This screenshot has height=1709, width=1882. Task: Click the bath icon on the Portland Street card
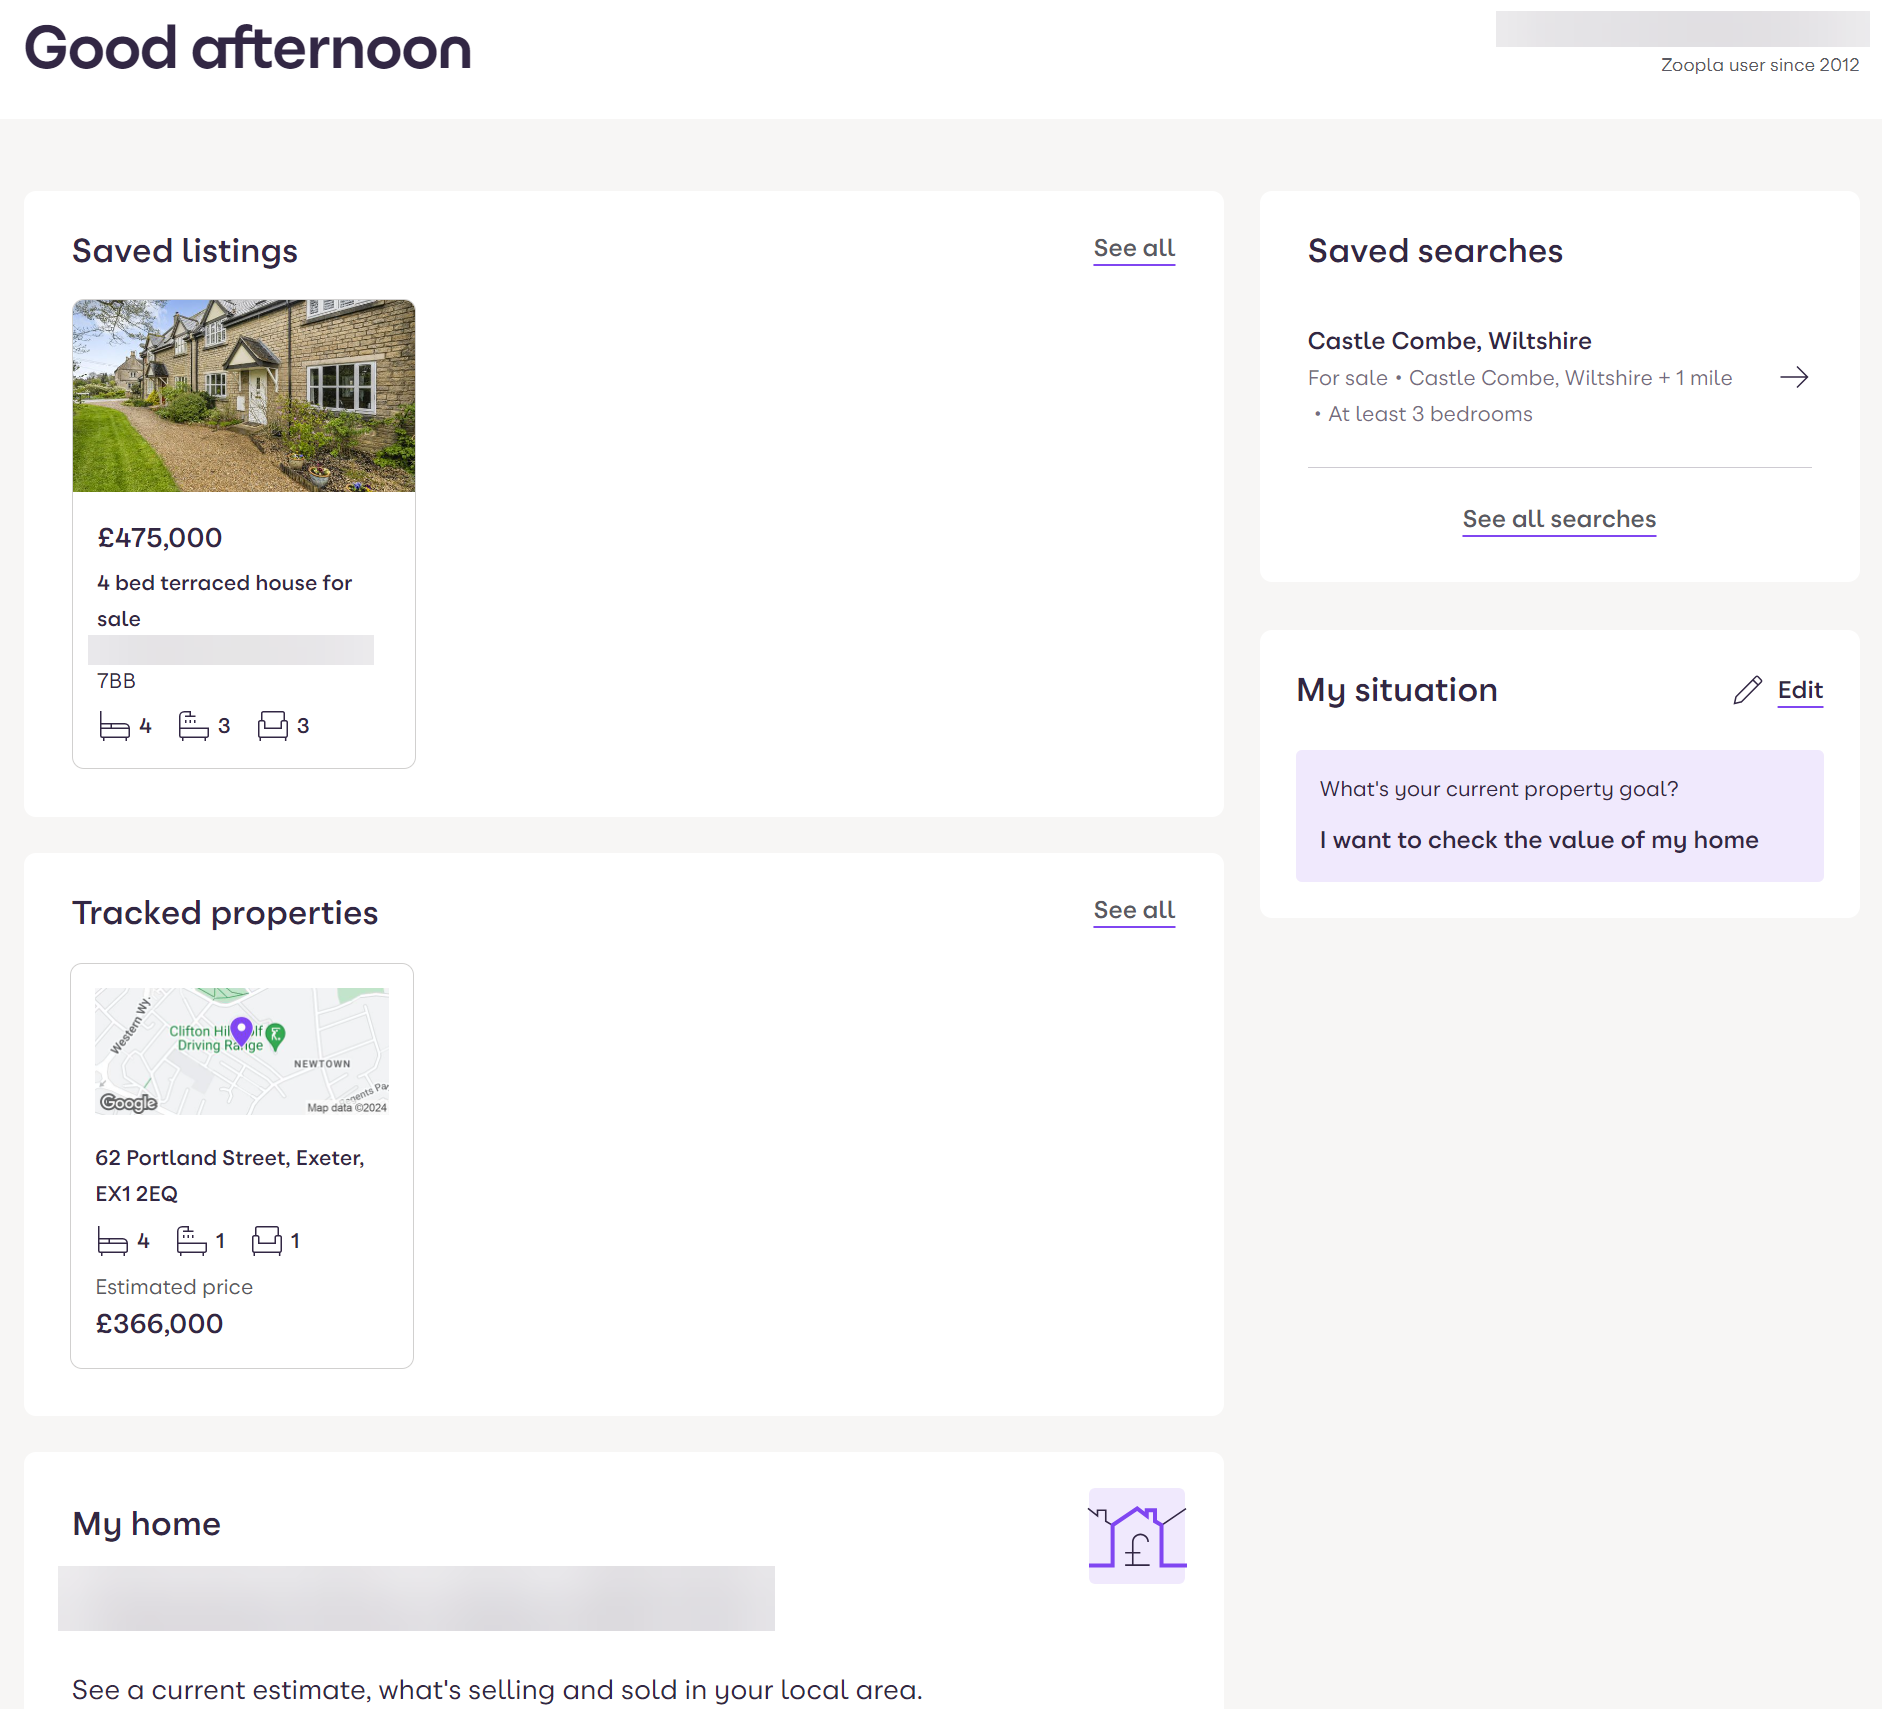191,1241
